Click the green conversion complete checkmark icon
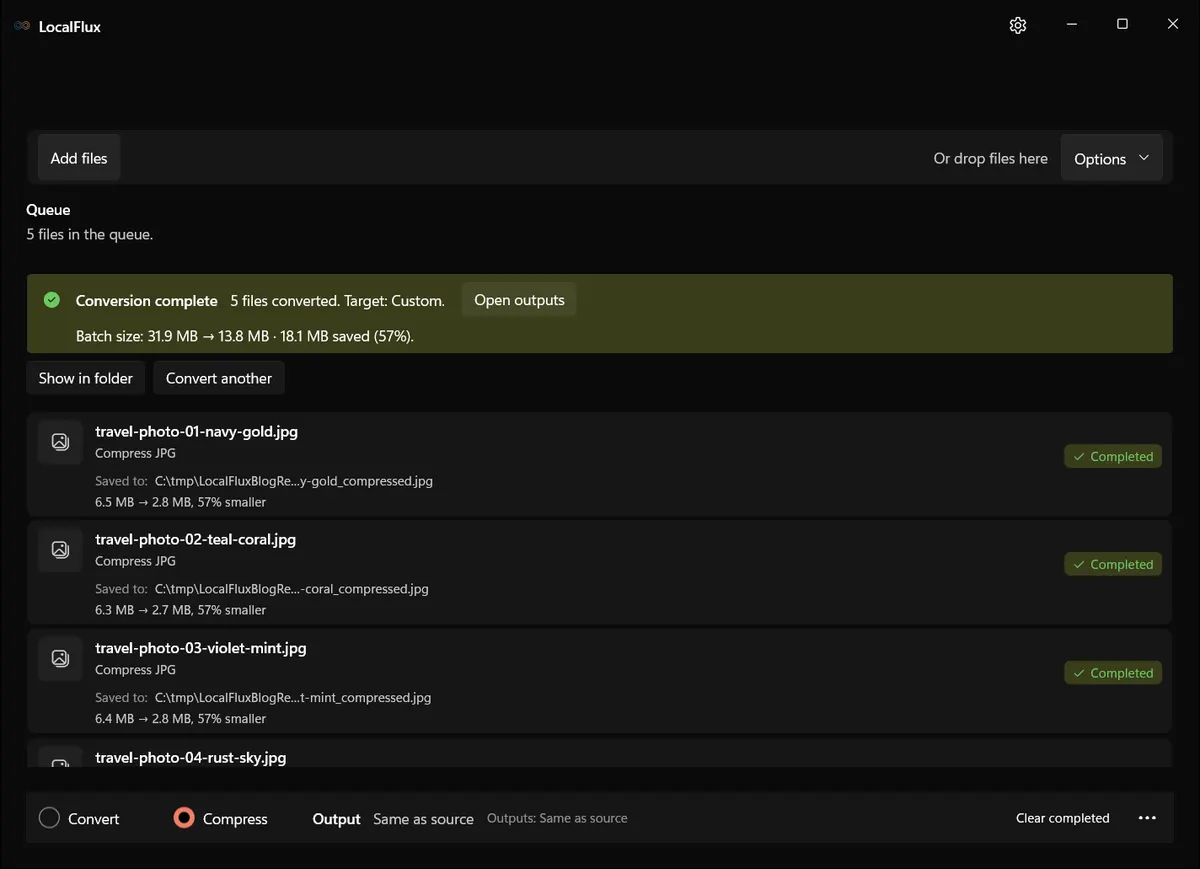The width and height of the screenshot is (1200, 869). [x=52, y=300]
